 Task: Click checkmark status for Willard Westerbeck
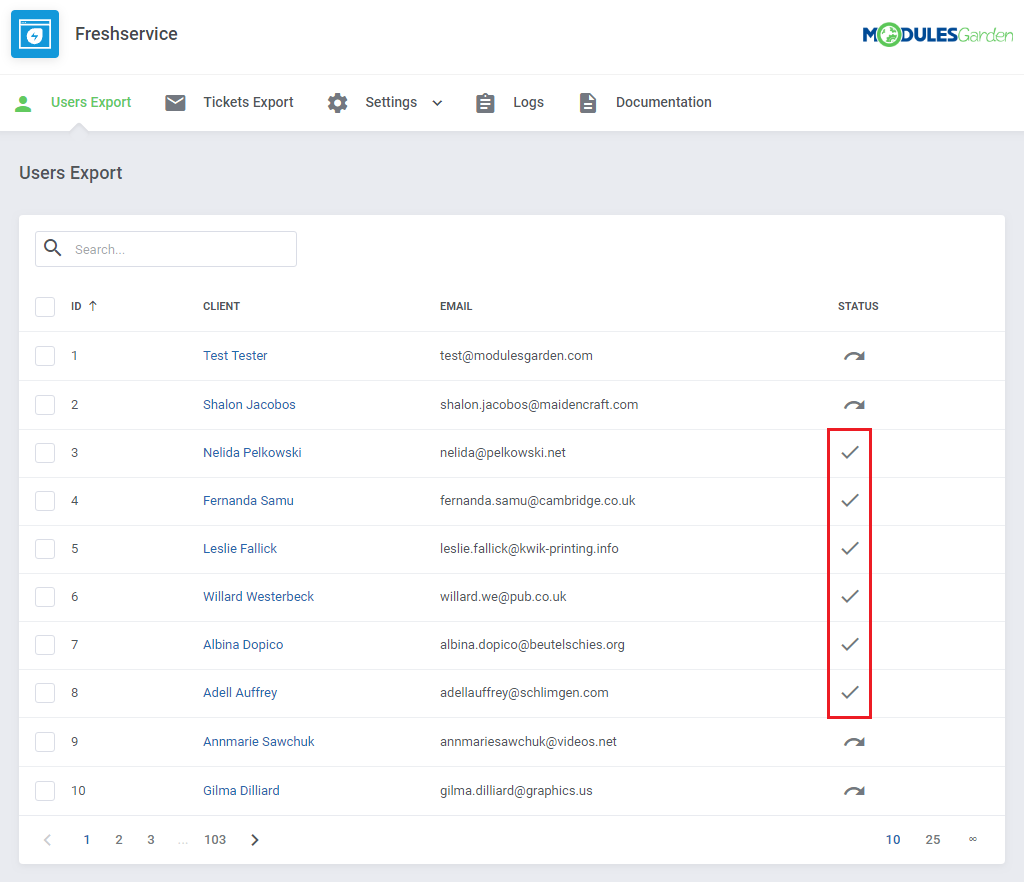850,597
